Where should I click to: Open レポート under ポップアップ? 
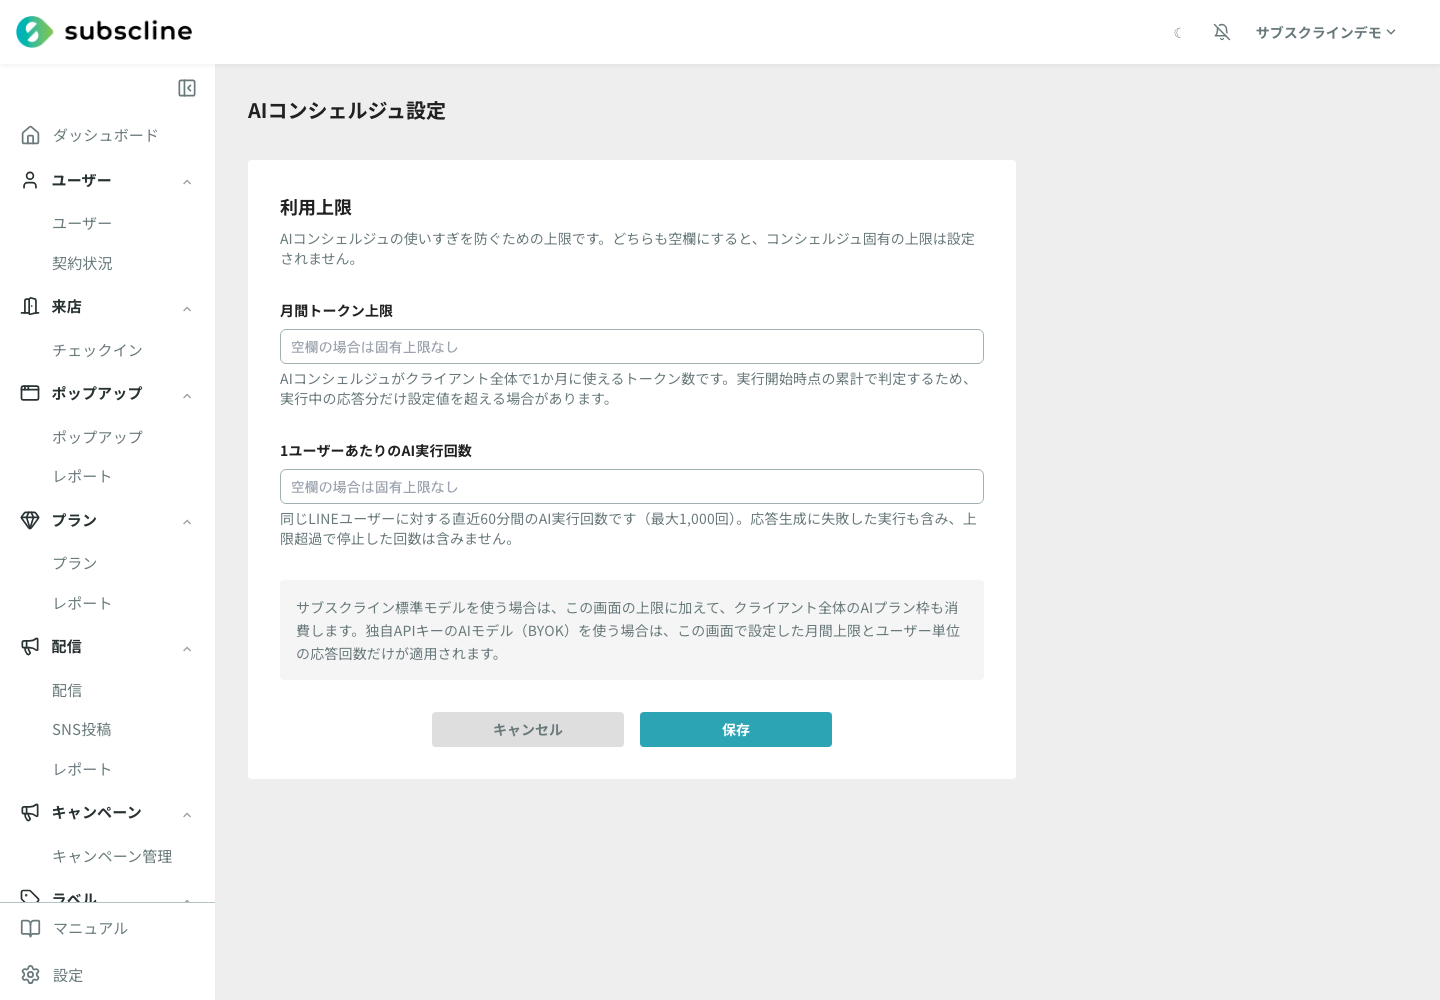(x=82, y=476)
